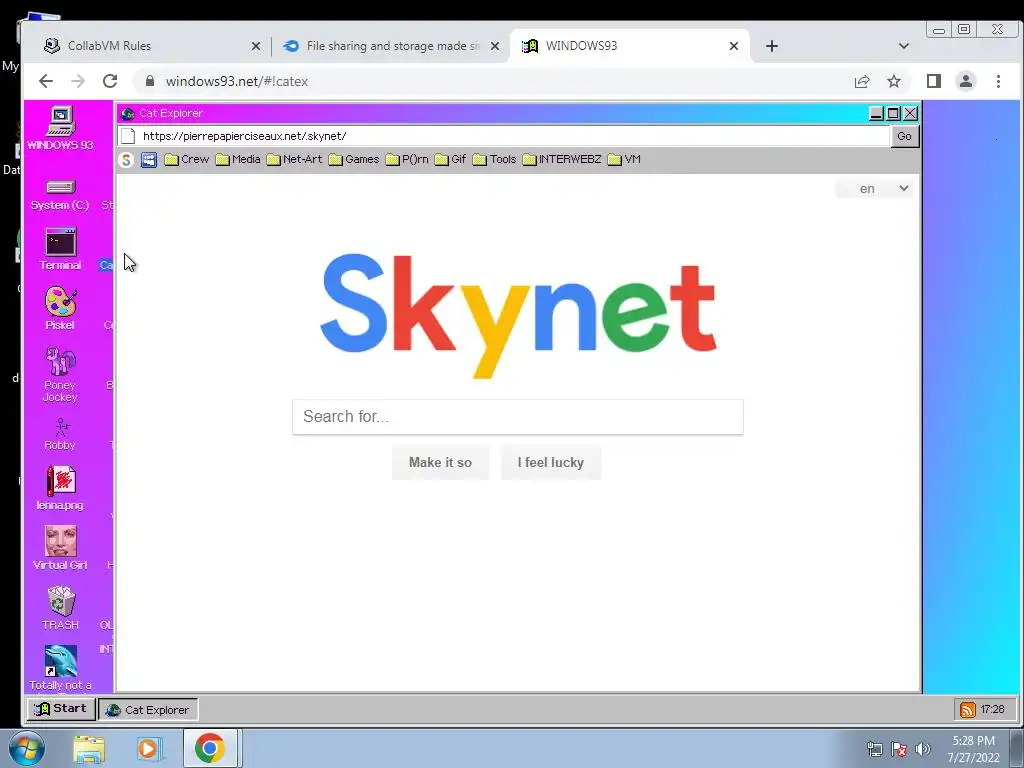Click the Windows clock showing 5:28 PM
The image size is (1024, 768).
(974, 749)
